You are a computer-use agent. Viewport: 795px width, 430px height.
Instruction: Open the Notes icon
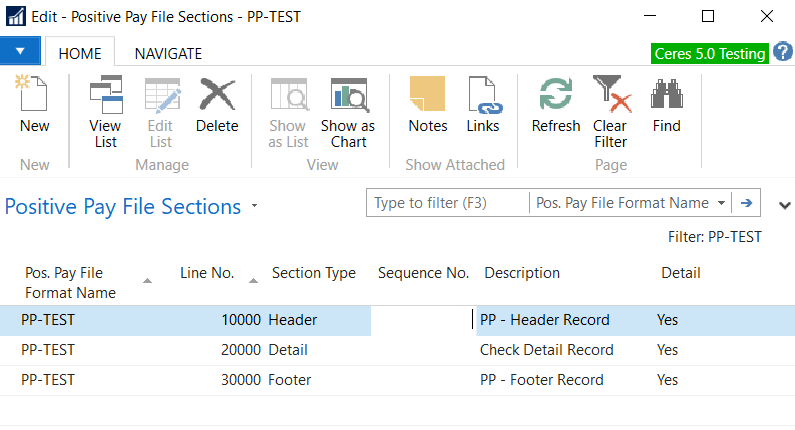pos(428,97)
